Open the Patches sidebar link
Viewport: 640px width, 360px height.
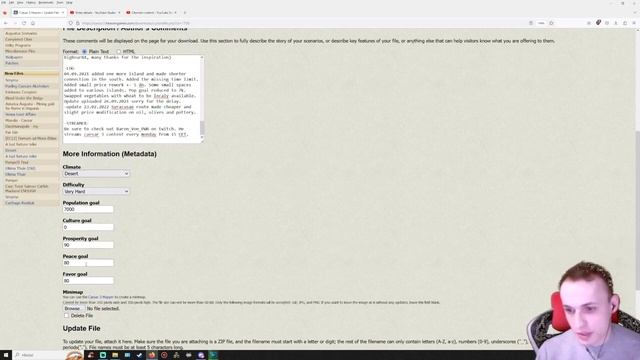tap(12, 63)
